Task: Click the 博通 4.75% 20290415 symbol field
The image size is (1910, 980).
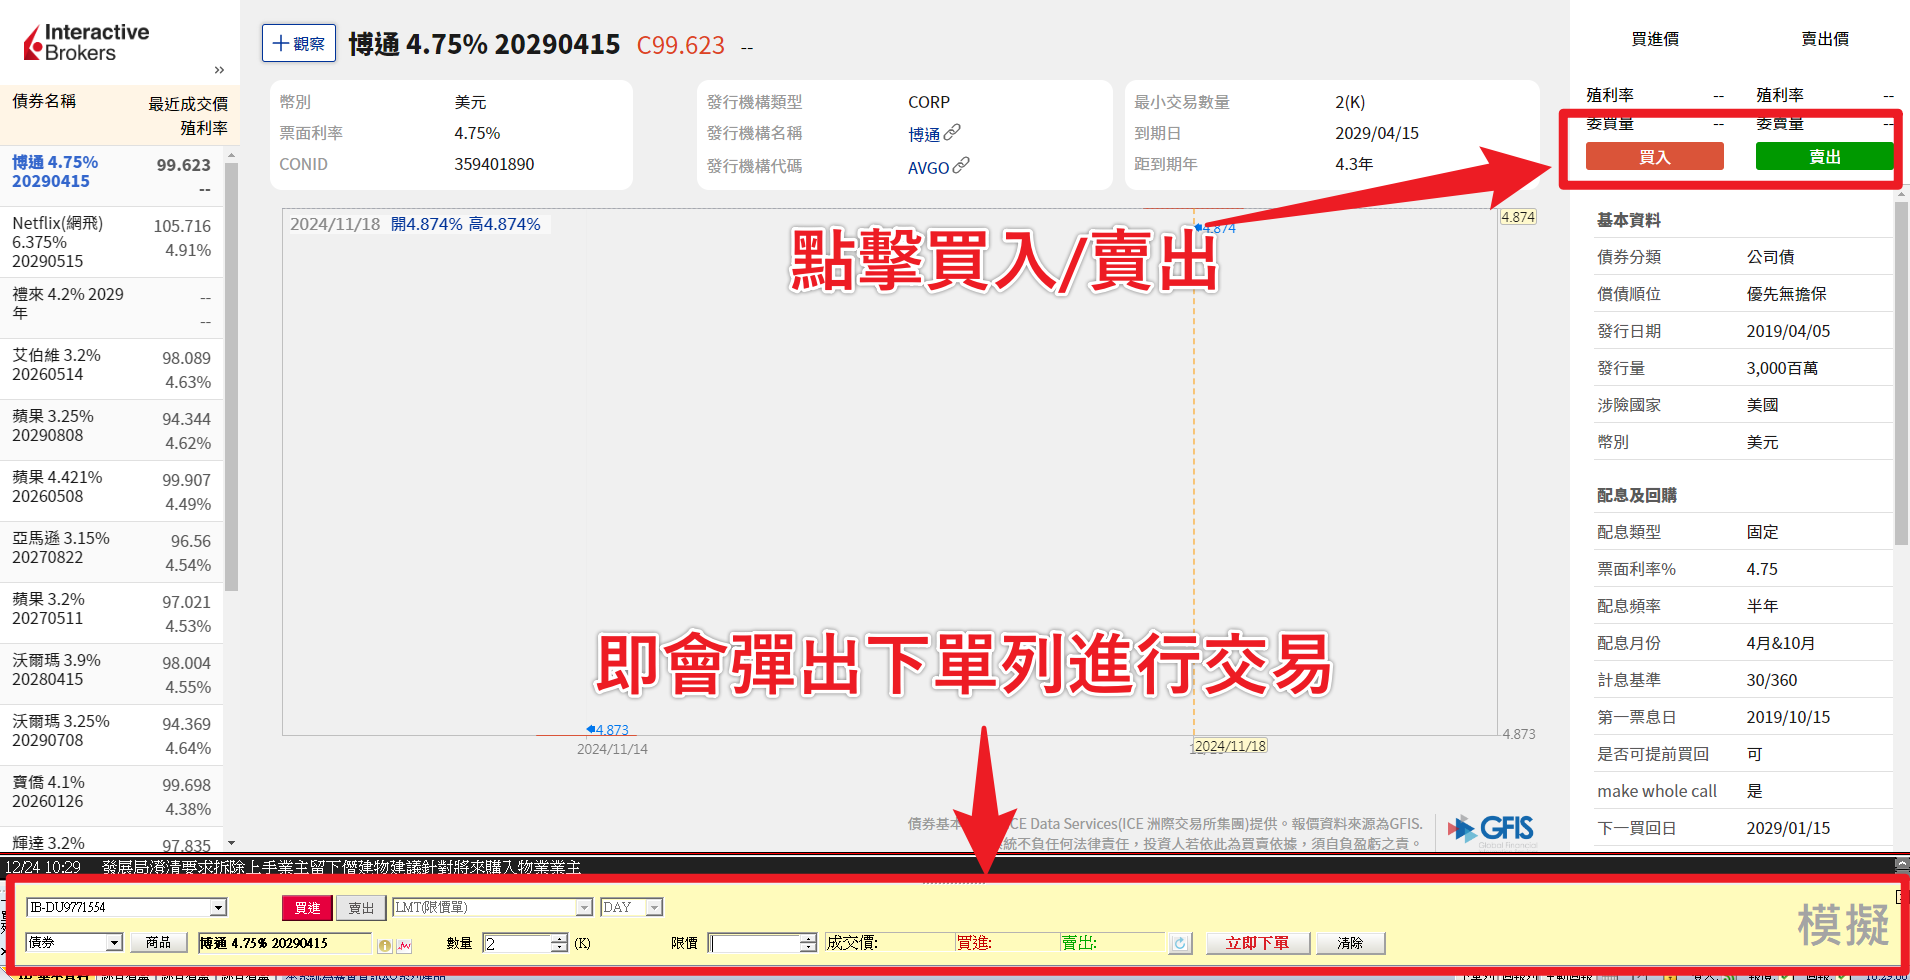Action: pos(284,943)
